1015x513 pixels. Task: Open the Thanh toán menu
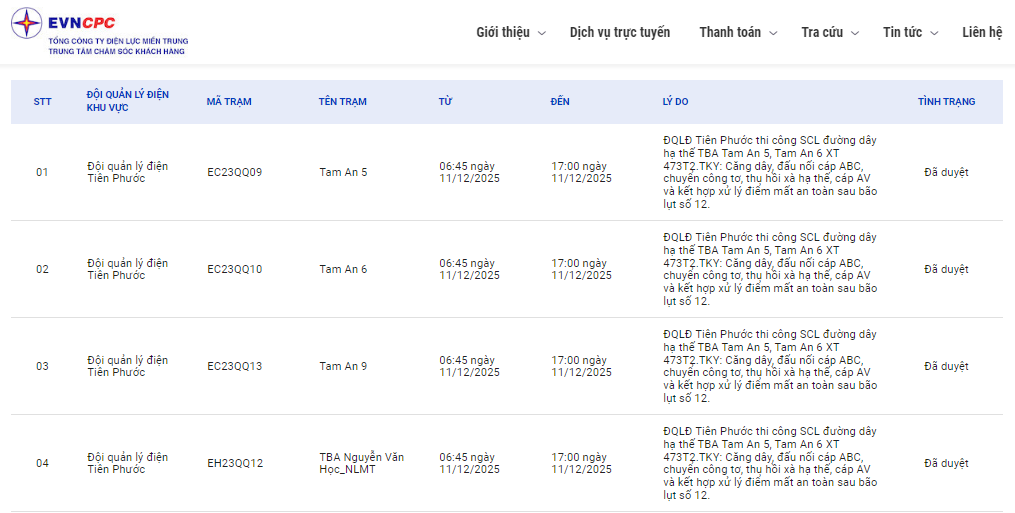(x=730, y=32)
